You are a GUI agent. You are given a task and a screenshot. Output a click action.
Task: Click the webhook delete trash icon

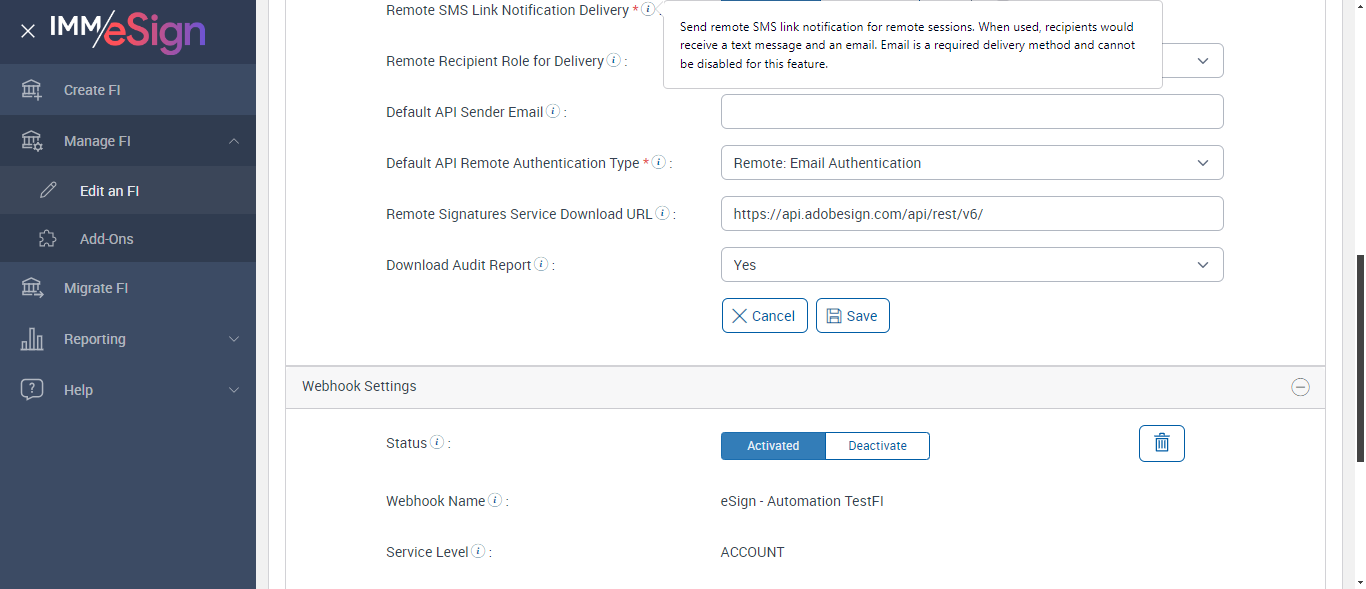pyautogui.click(x=1161, y=443)
